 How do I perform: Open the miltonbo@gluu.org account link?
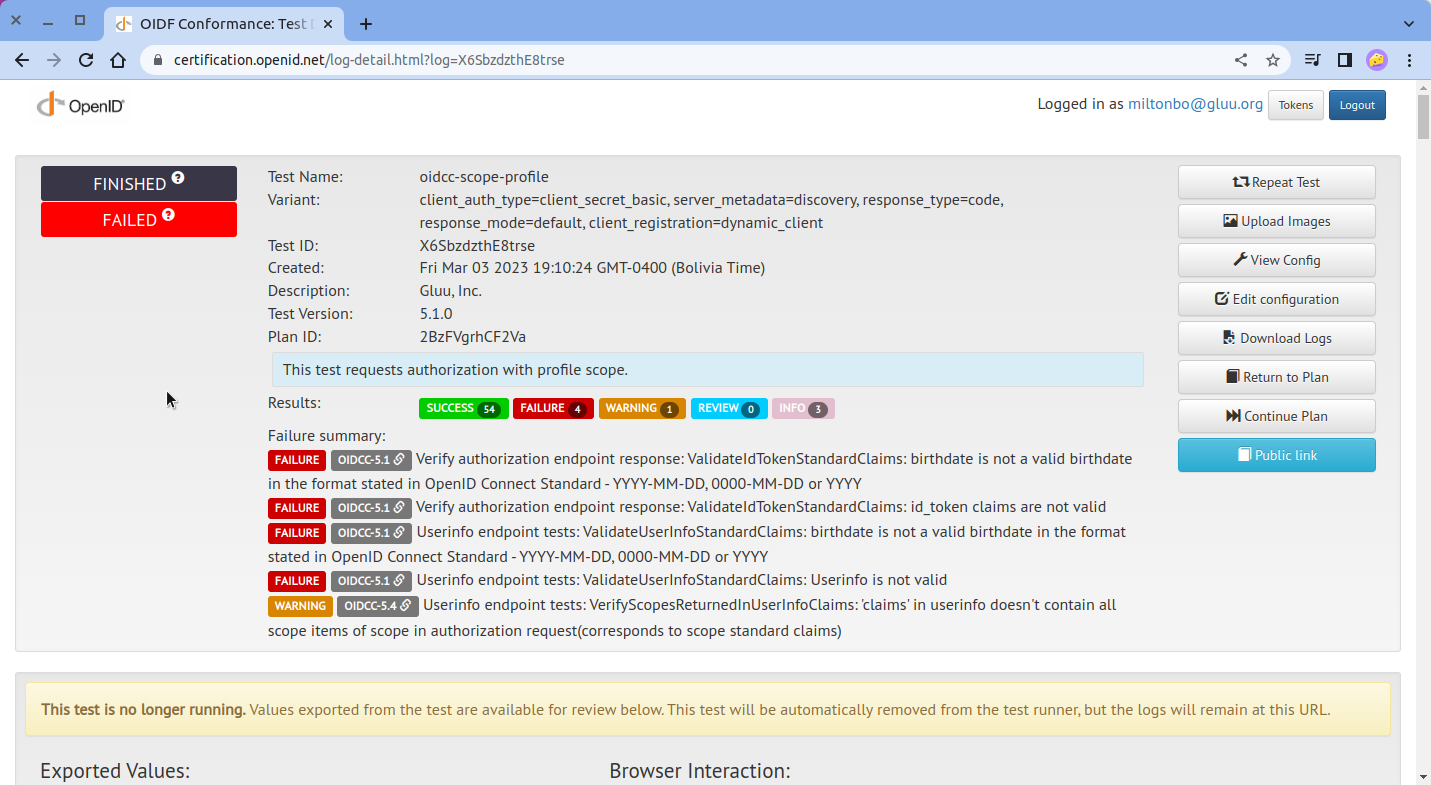(x=1195, y=104)
